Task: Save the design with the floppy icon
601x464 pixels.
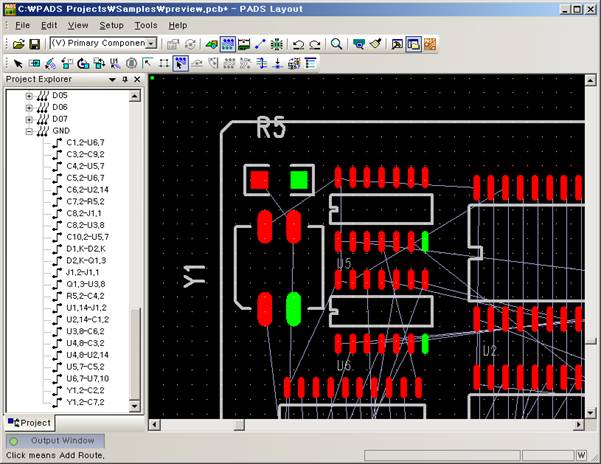Action: (34, 44)
